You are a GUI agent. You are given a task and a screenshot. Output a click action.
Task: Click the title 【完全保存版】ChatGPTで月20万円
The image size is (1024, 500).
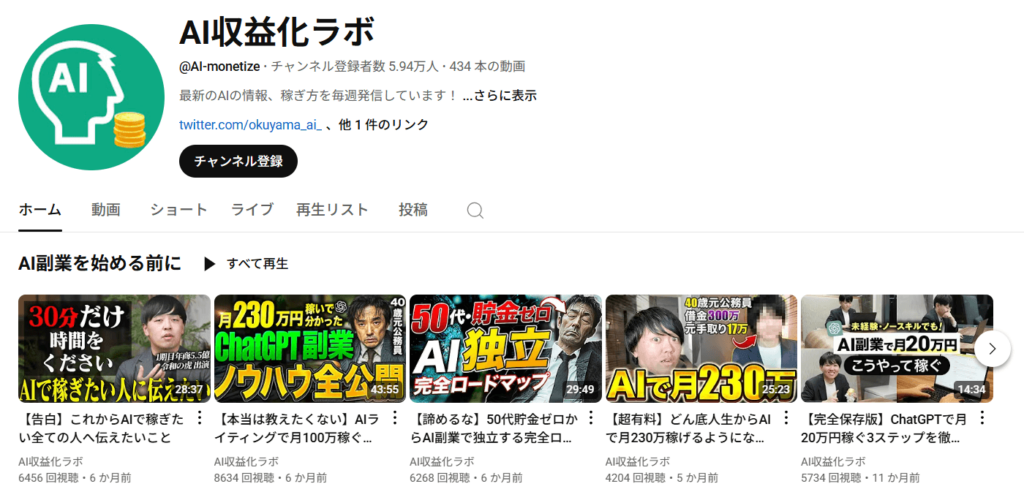coord(885,428)
